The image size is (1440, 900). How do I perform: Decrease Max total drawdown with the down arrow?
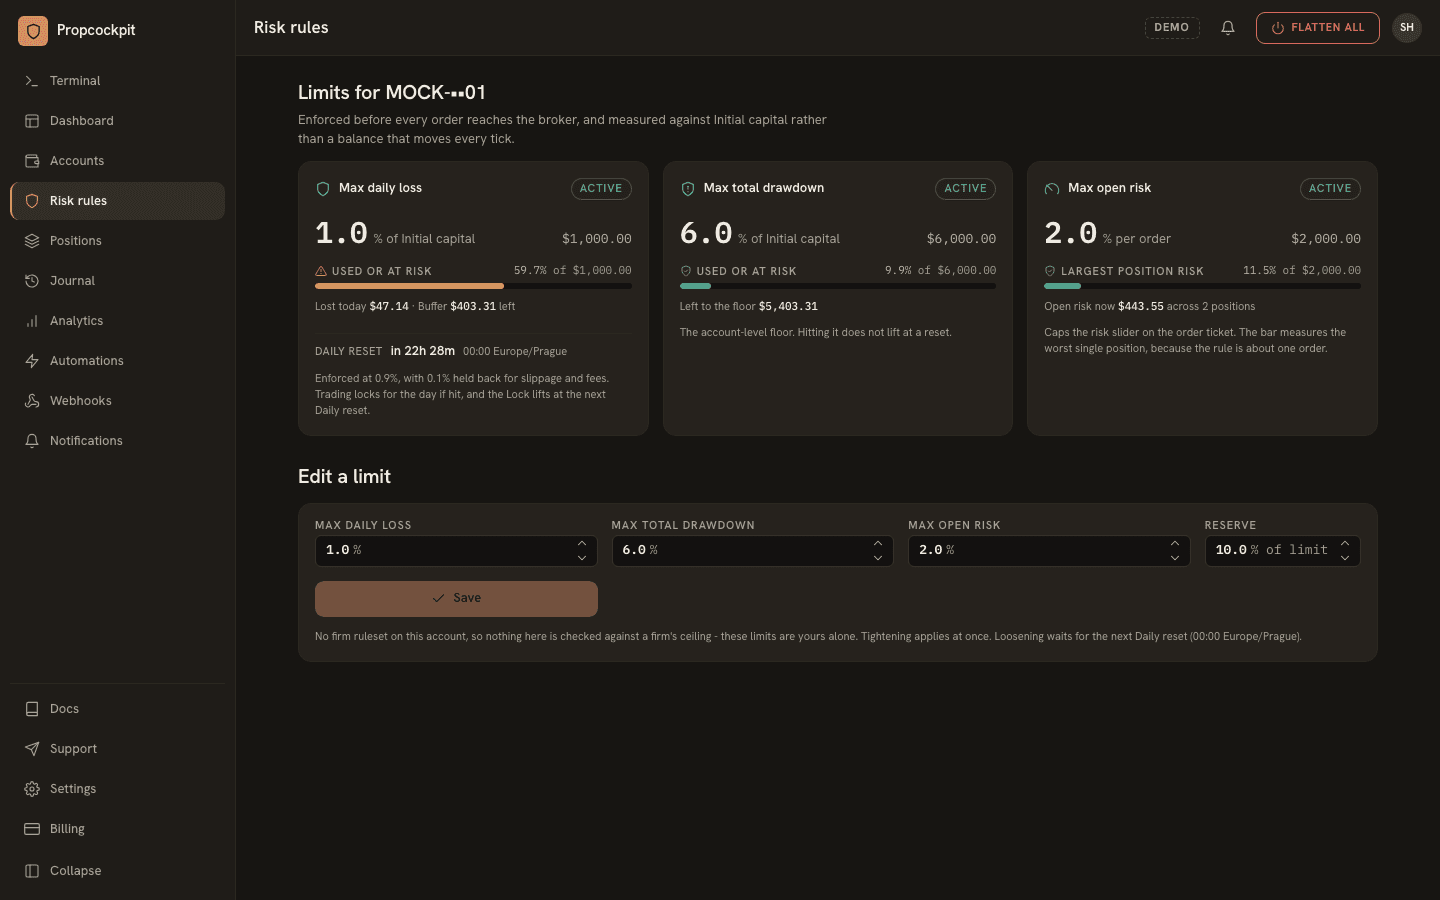tap(878, 558)
